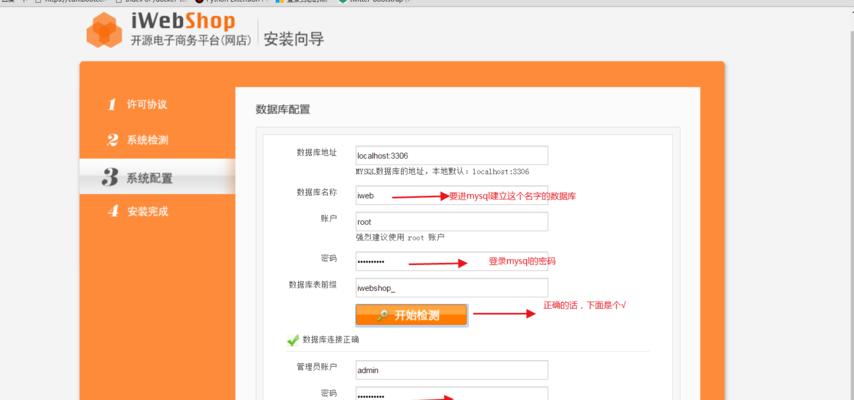Click the 开源电子商务平台(网店) tagline
Viewport: 854px width, 400px height.
tap(191, 40)
